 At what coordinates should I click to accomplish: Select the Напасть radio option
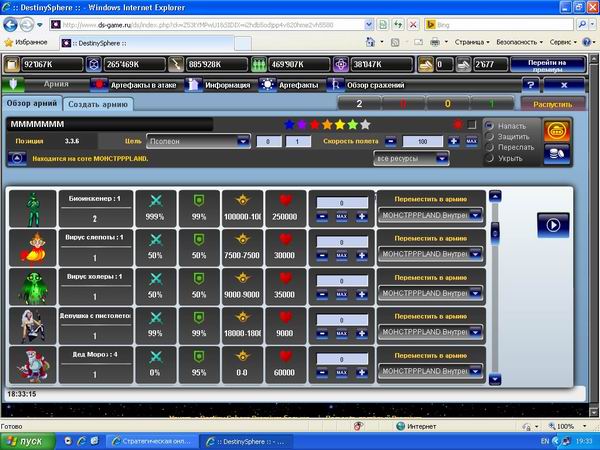point(489,125)
